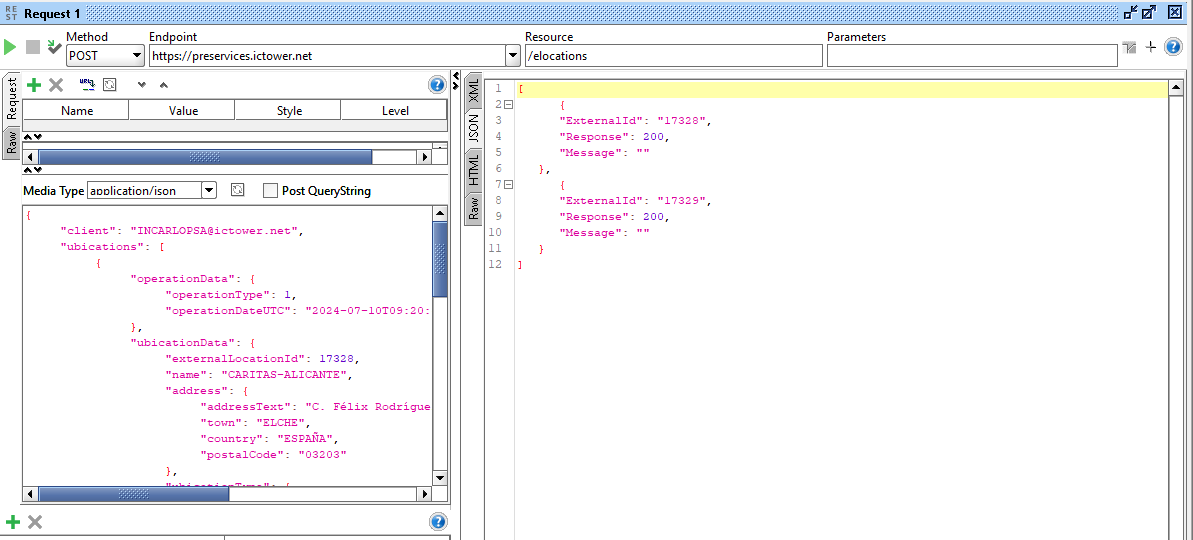Click inside the Resource /elocations field
Screen dimensions: 1193x540
click(x=673, y=56)
